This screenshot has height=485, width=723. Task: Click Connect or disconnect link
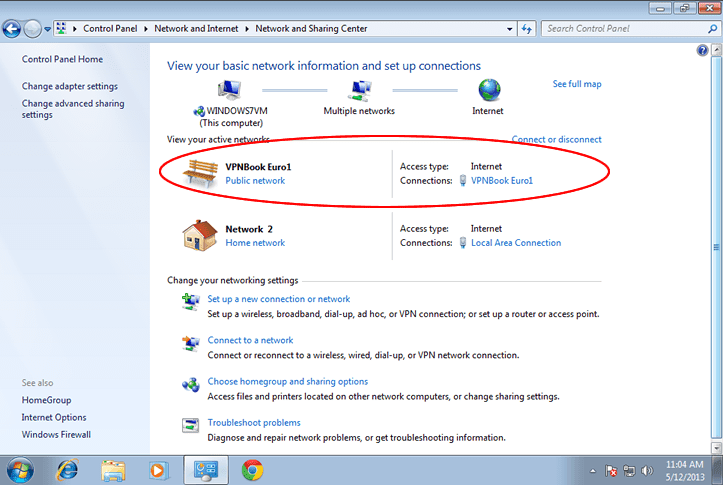tap(557, 139)
